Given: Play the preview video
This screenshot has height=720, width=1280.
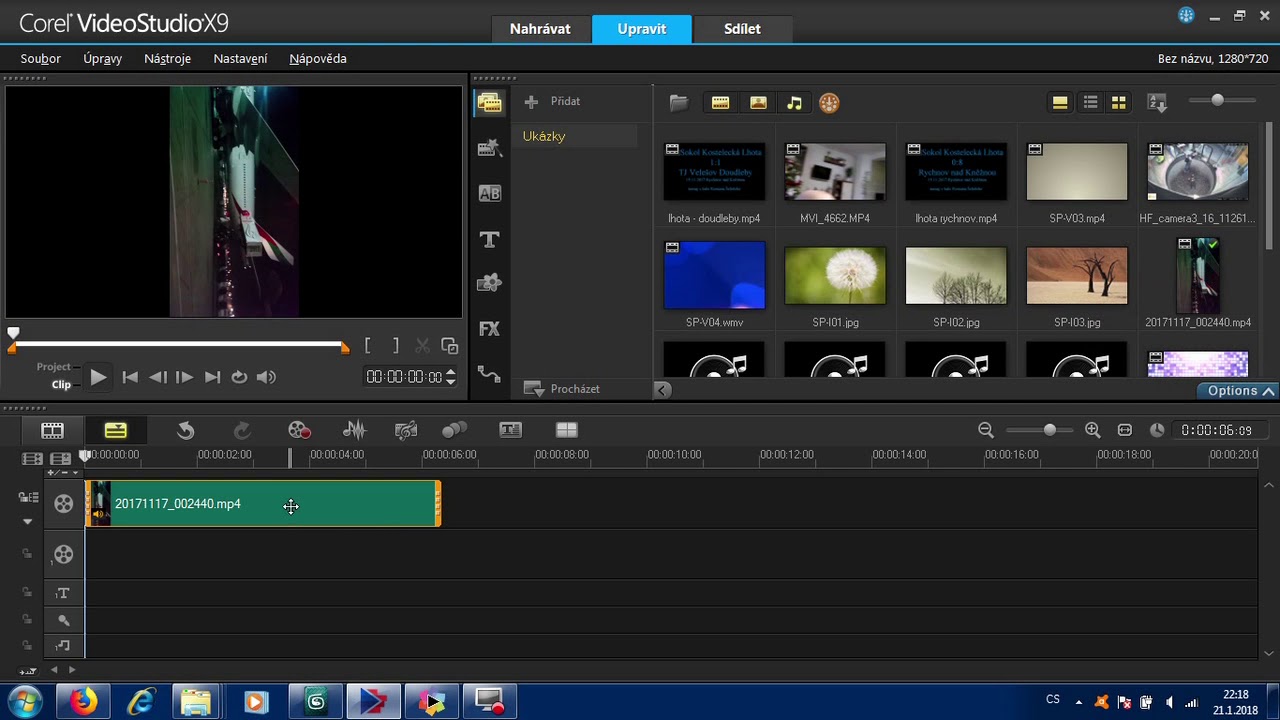Looking at the screenshot, I should [98, 377].
